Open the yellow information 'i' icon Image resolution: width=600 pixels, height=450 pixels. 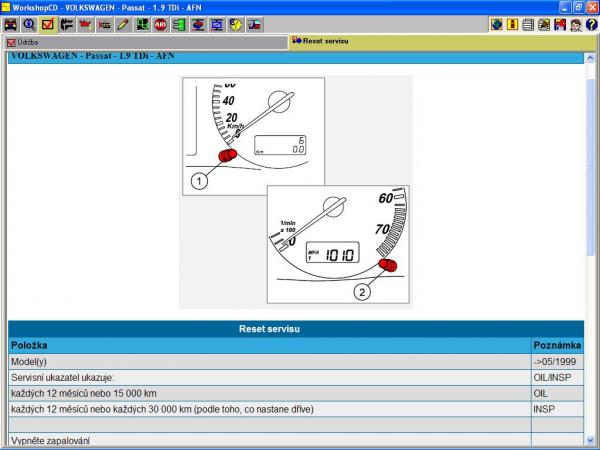tap(512, 24)
